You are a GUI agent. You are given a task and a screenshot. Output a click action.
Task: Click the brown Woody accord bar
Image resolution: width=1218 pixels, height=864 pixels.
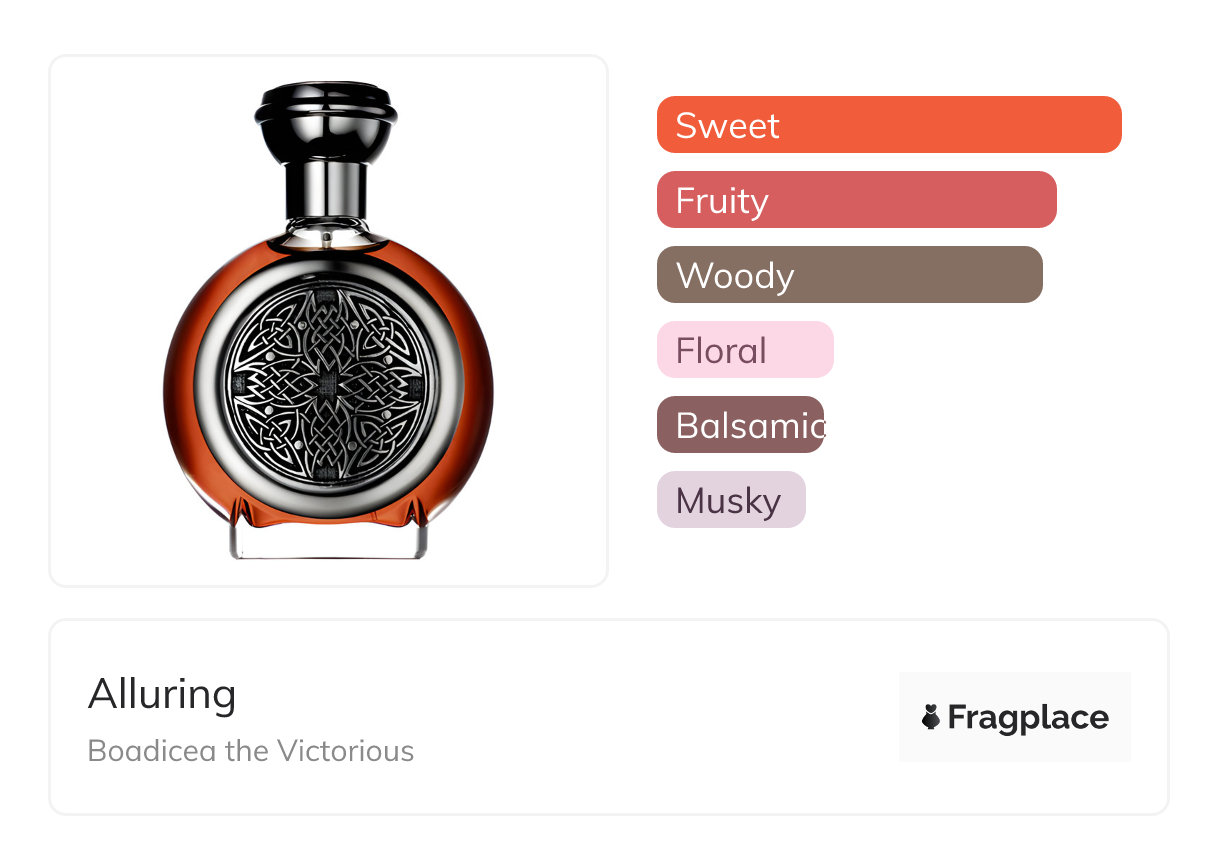(x=849, y=275)
